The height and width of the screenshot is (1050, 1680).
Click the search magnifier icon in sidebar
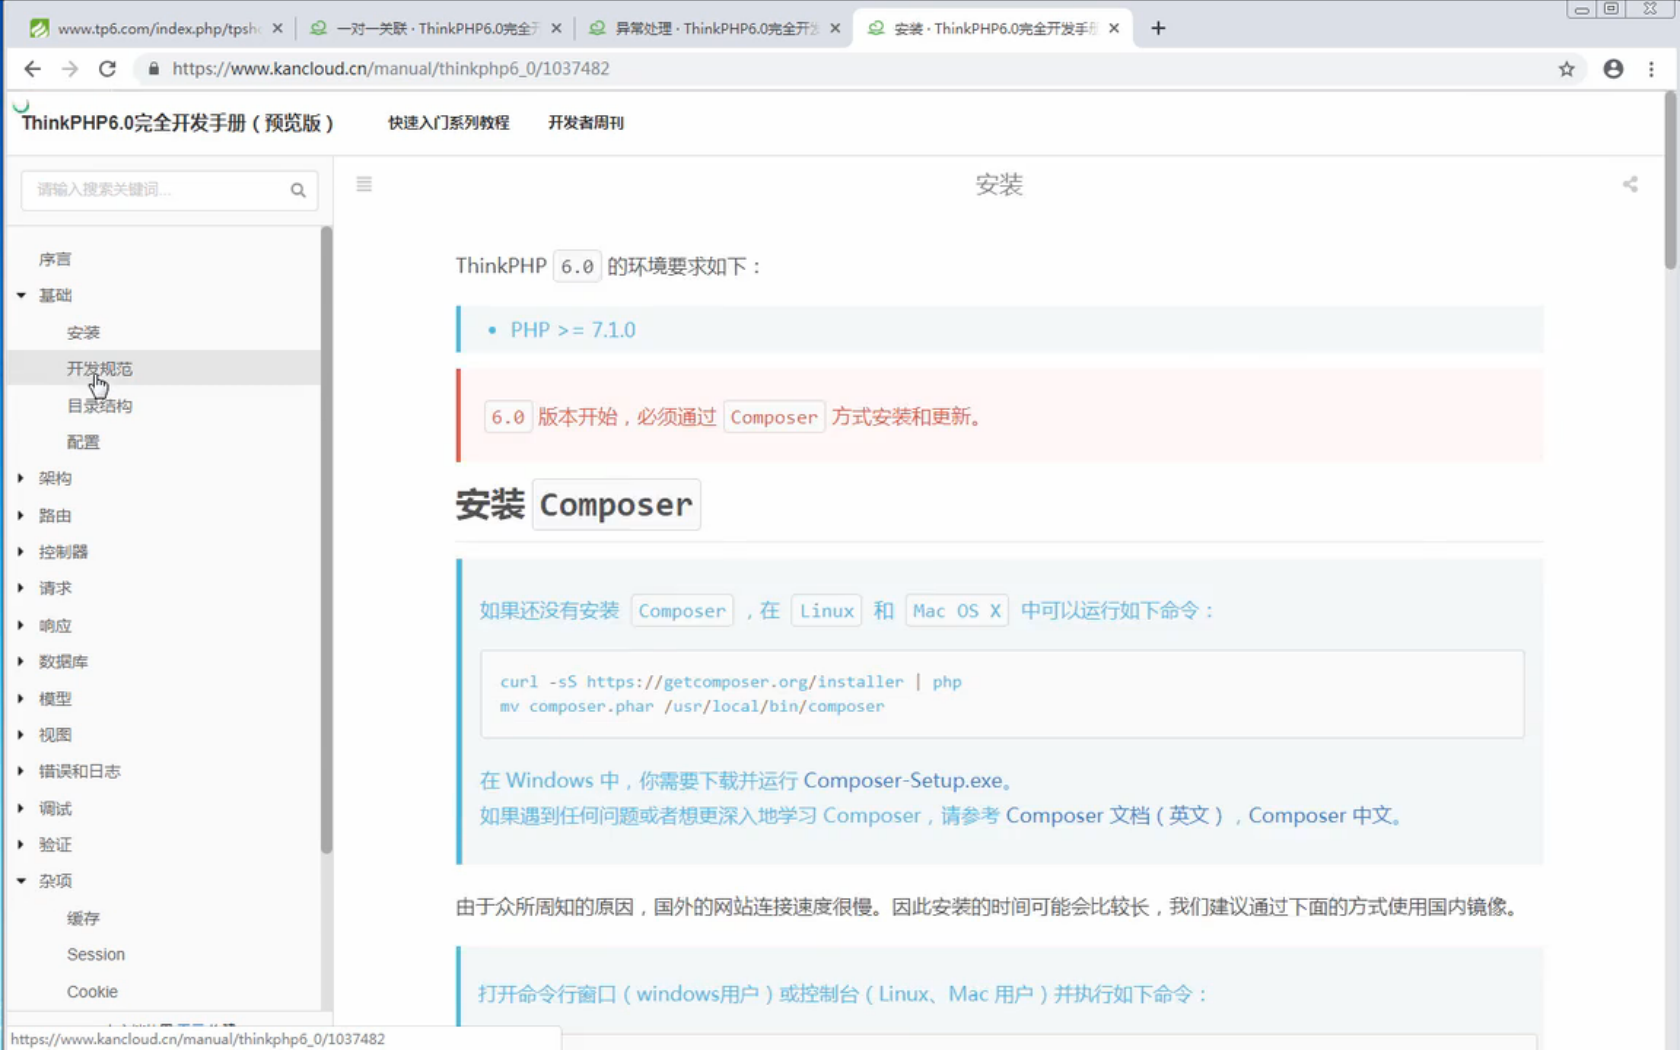pyautogui.click(x=298, y=190)
